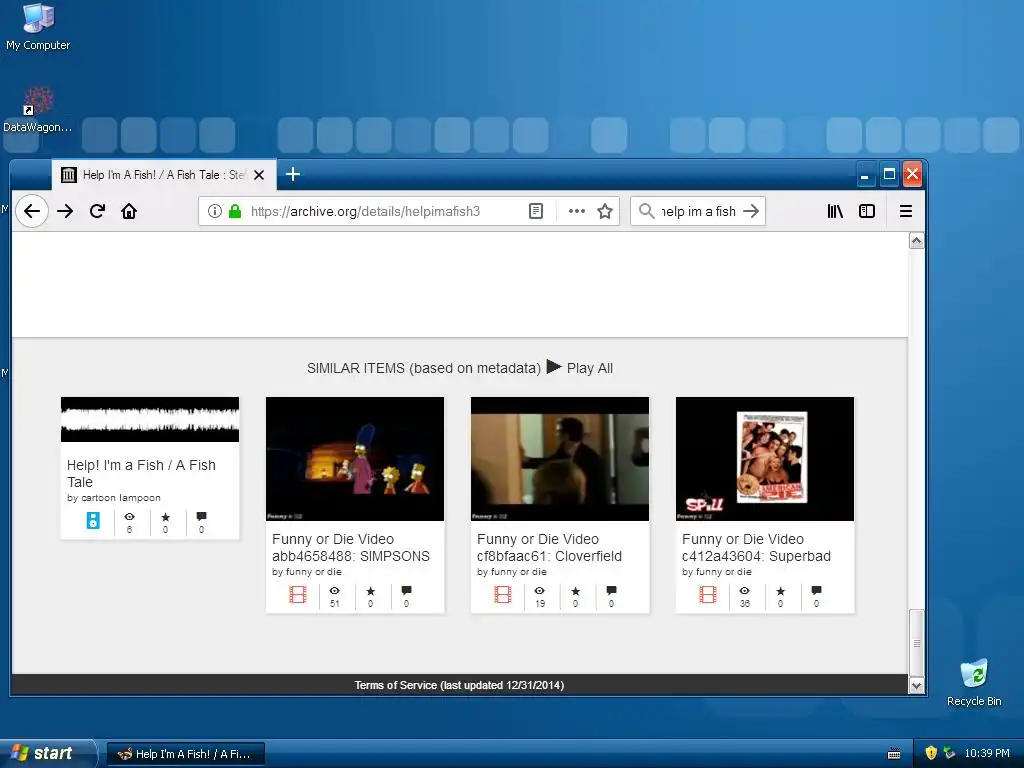Image resolution: width=1024 pixels, height=768 pixels.
Task: Click favorites star on SIMPSONS card
Action: tap(370, 590)
